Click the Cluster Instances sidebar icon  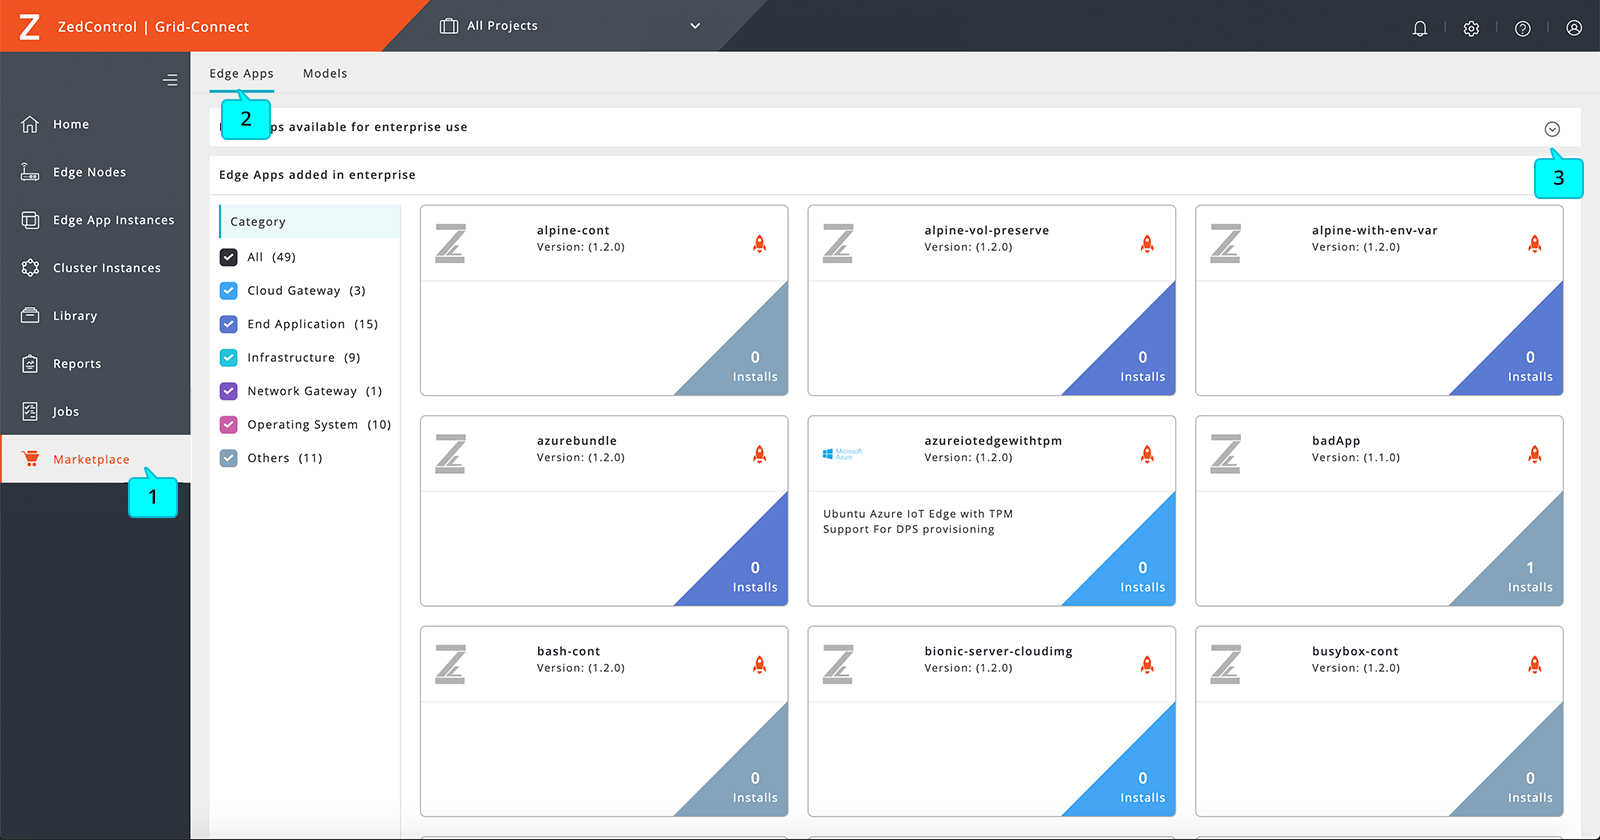point(30,268)
